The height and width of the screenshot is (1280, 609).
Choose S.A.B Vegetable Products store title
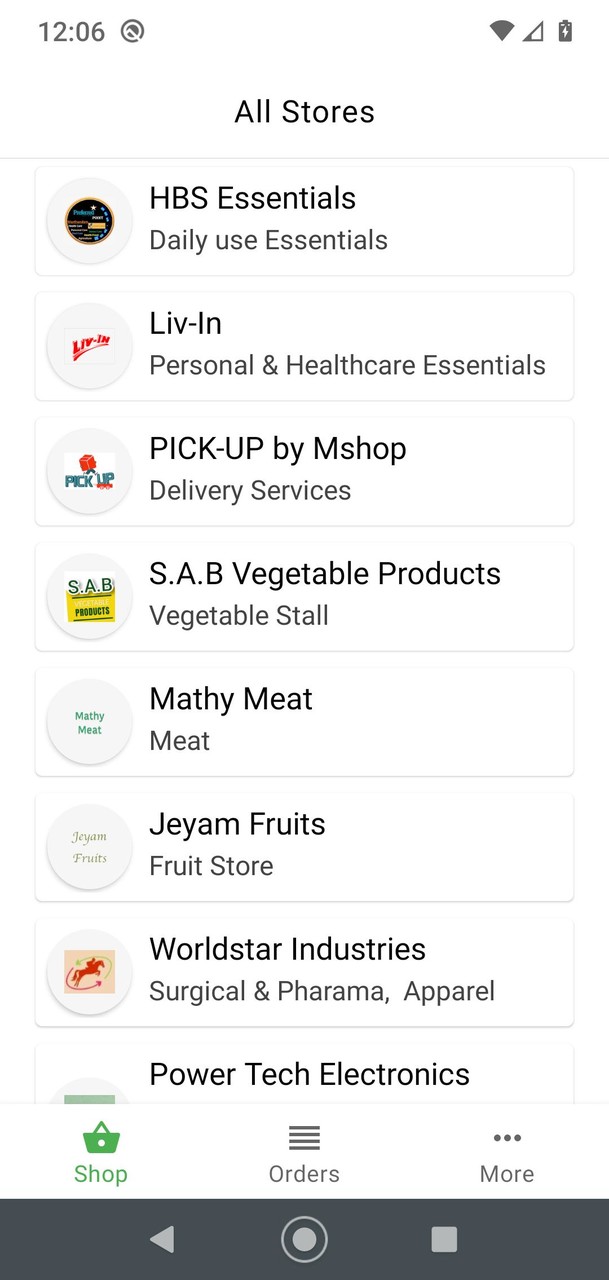(325, 574)
